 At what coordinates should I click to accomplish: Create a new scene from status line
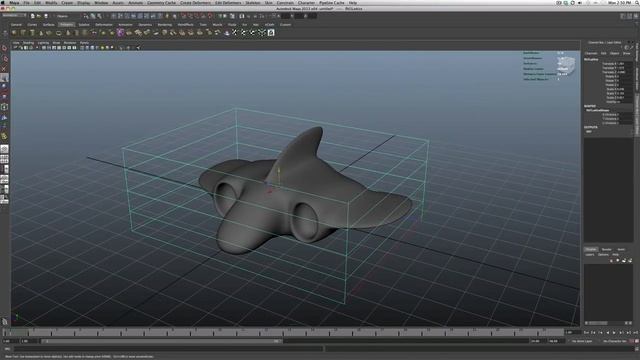coord(32,16)
